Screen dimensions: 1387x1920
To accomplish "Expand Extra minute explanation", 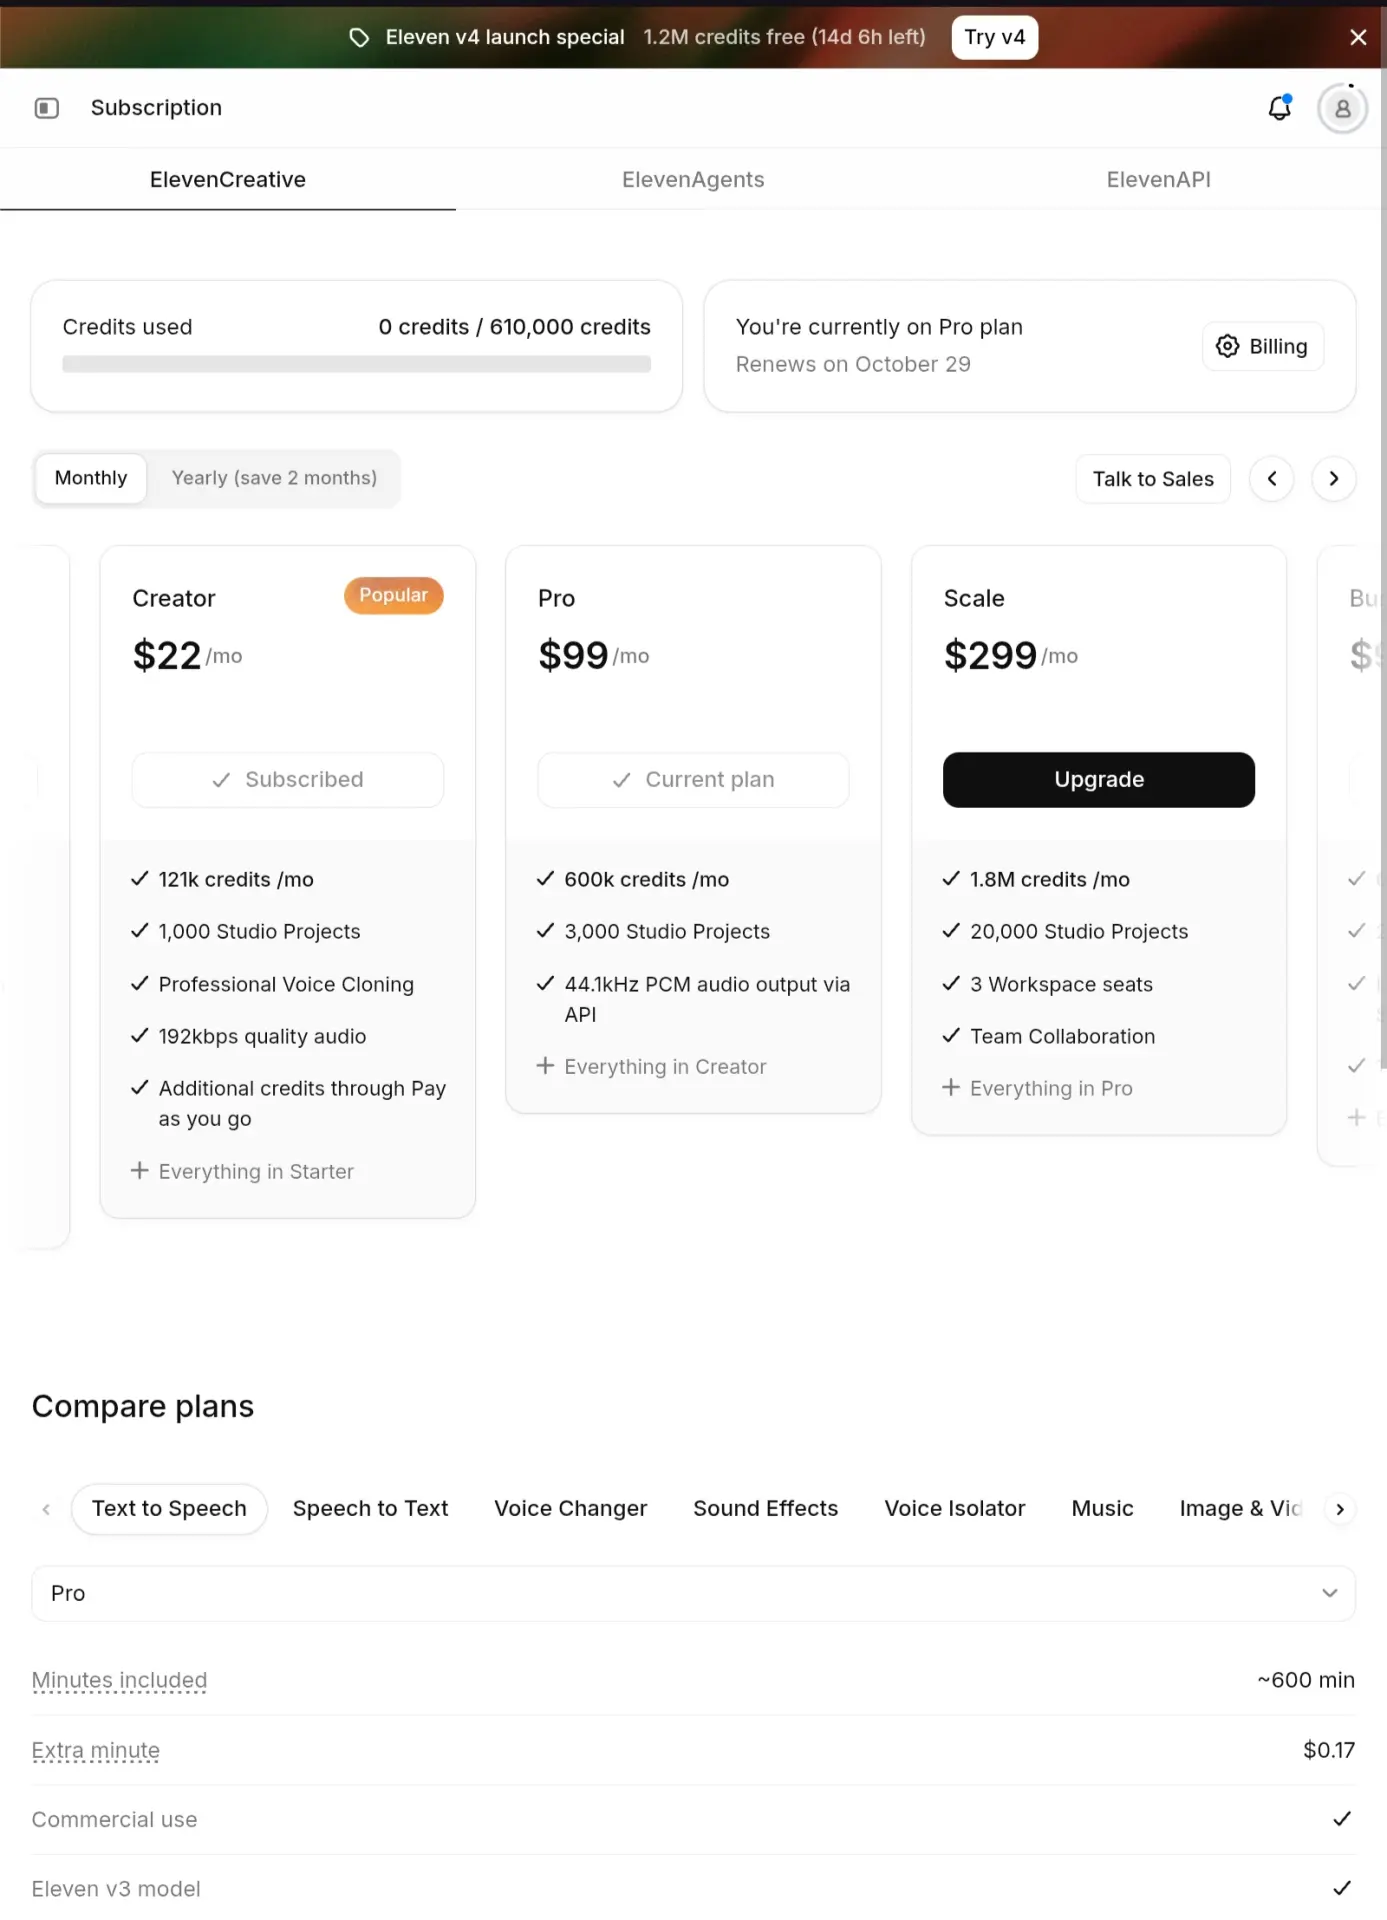I will [x=95, y=1750].
